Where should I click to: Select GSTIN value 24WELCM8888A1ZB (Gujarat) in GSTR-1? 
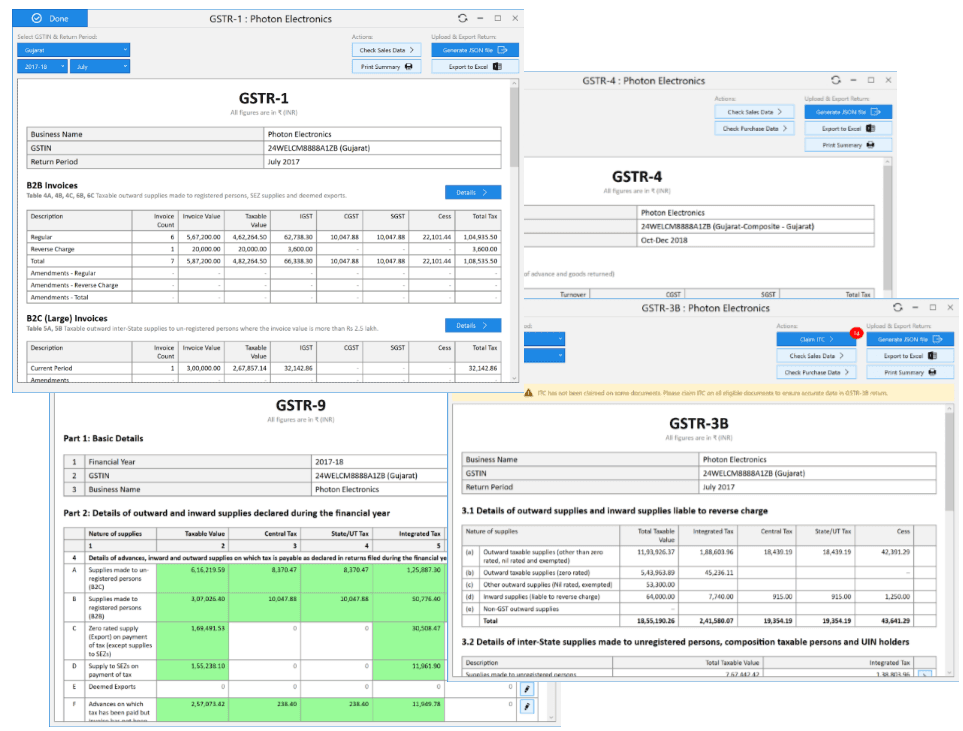(319, 148)
